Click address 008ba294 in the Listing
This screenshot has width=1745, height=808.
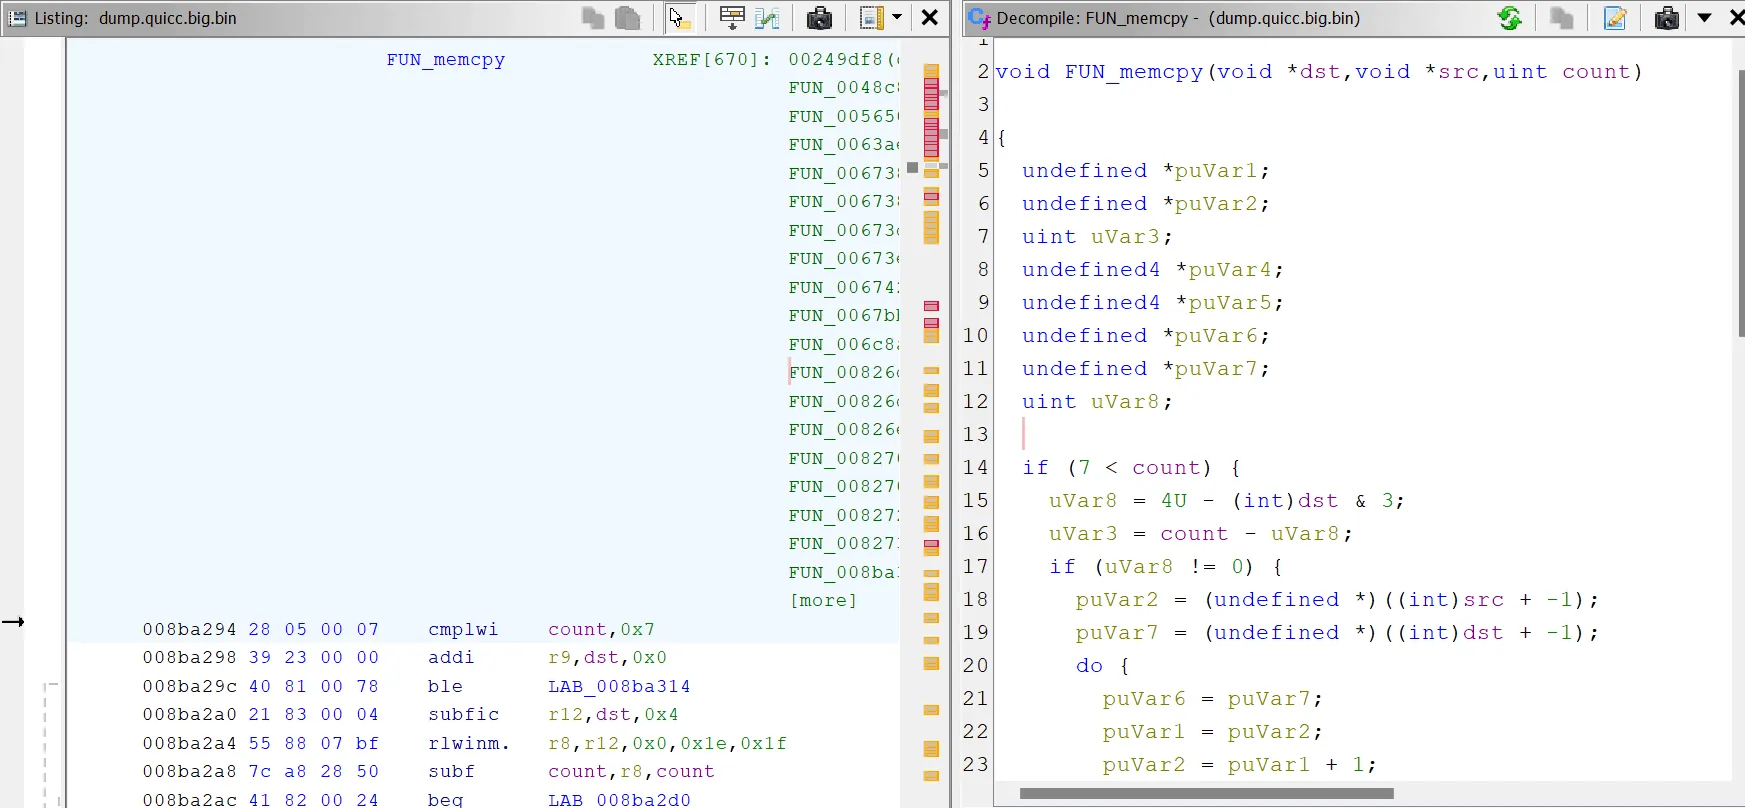tap(189, 630)
